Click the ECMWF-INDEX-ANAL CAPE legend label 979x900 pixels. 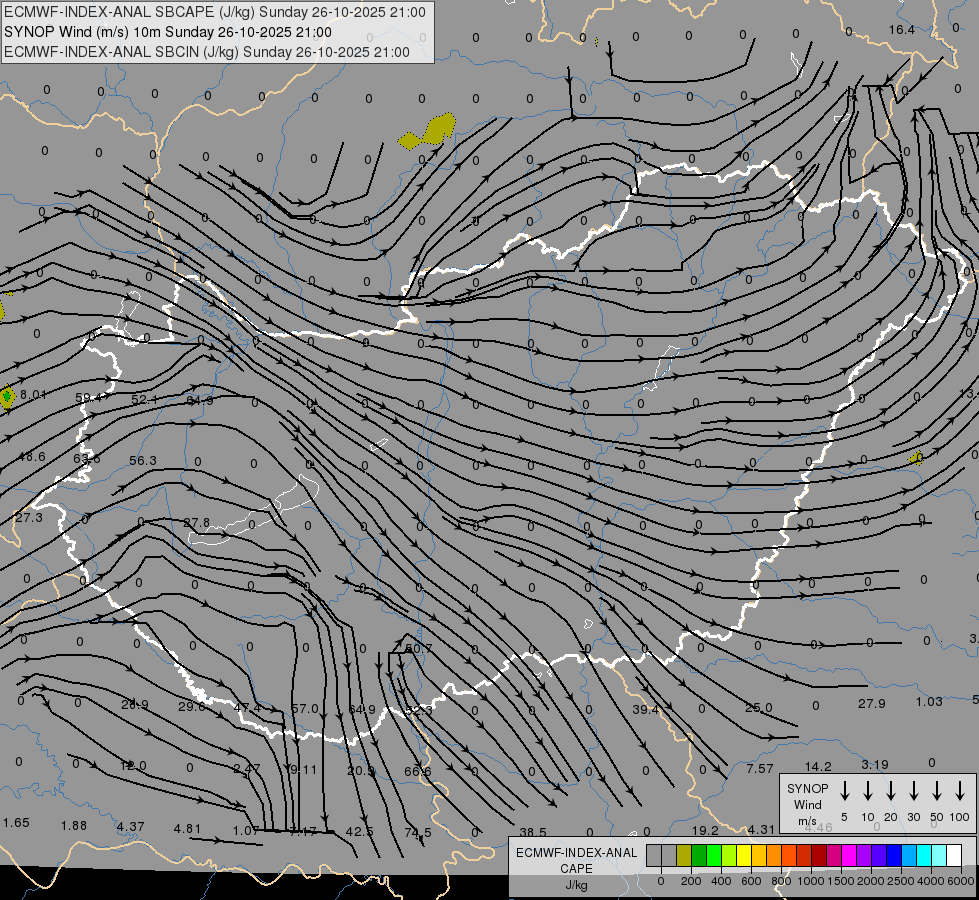point(576,868)
